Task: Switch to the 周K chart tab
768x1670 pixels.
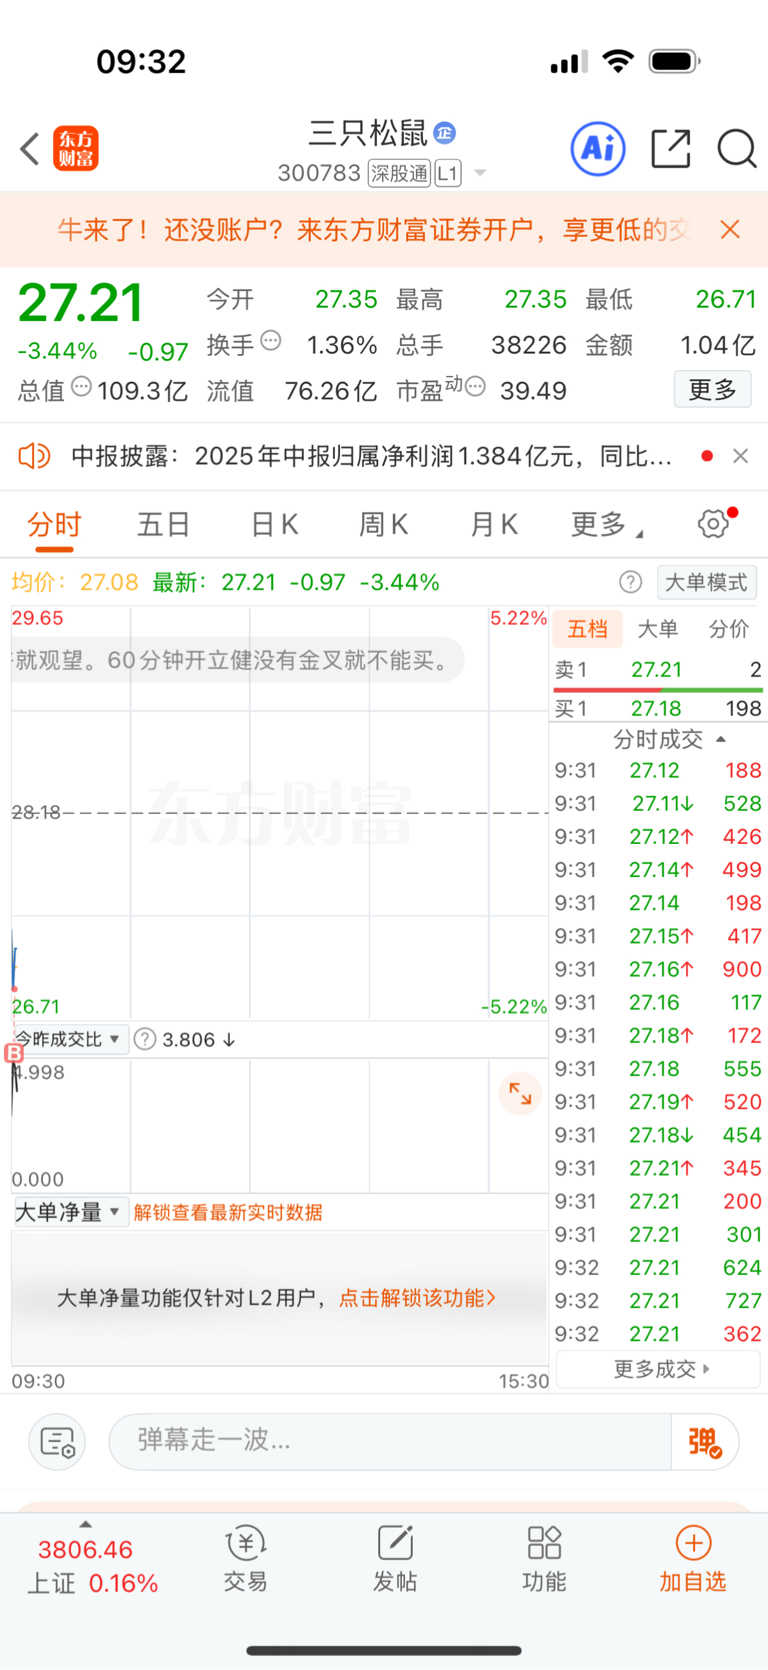Action: tap(384, 524)
